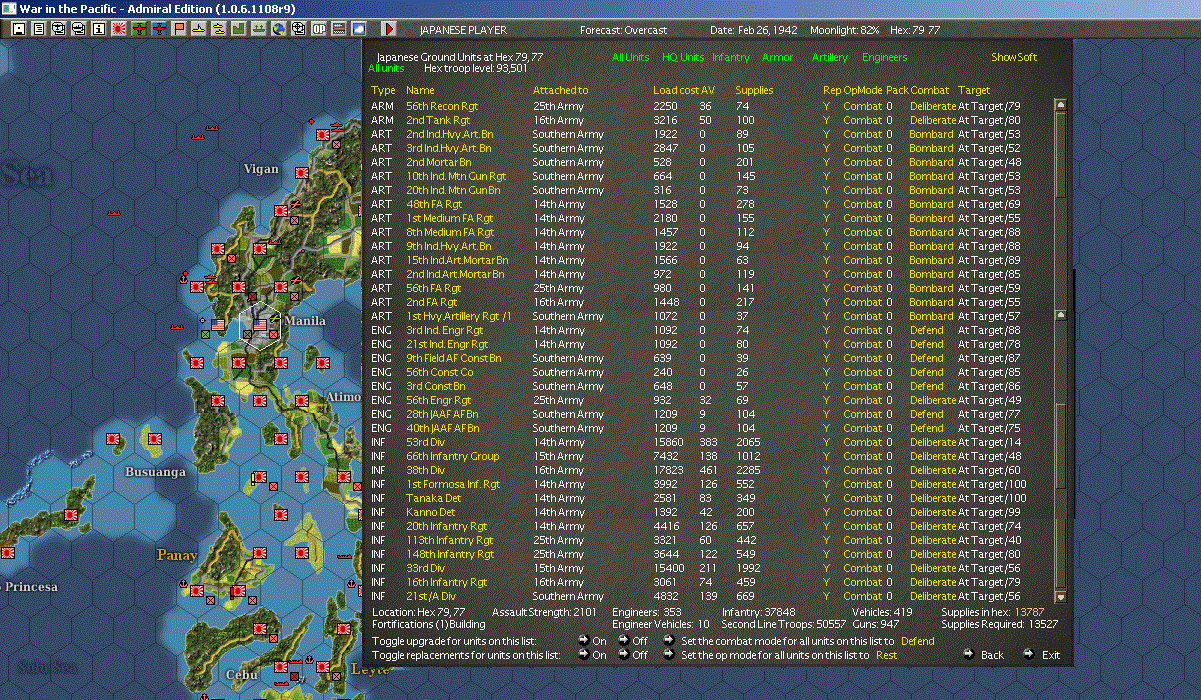Turn replacements Off for units on list
The width and height of the screenshot is (1201, 700).
point(623,655)
